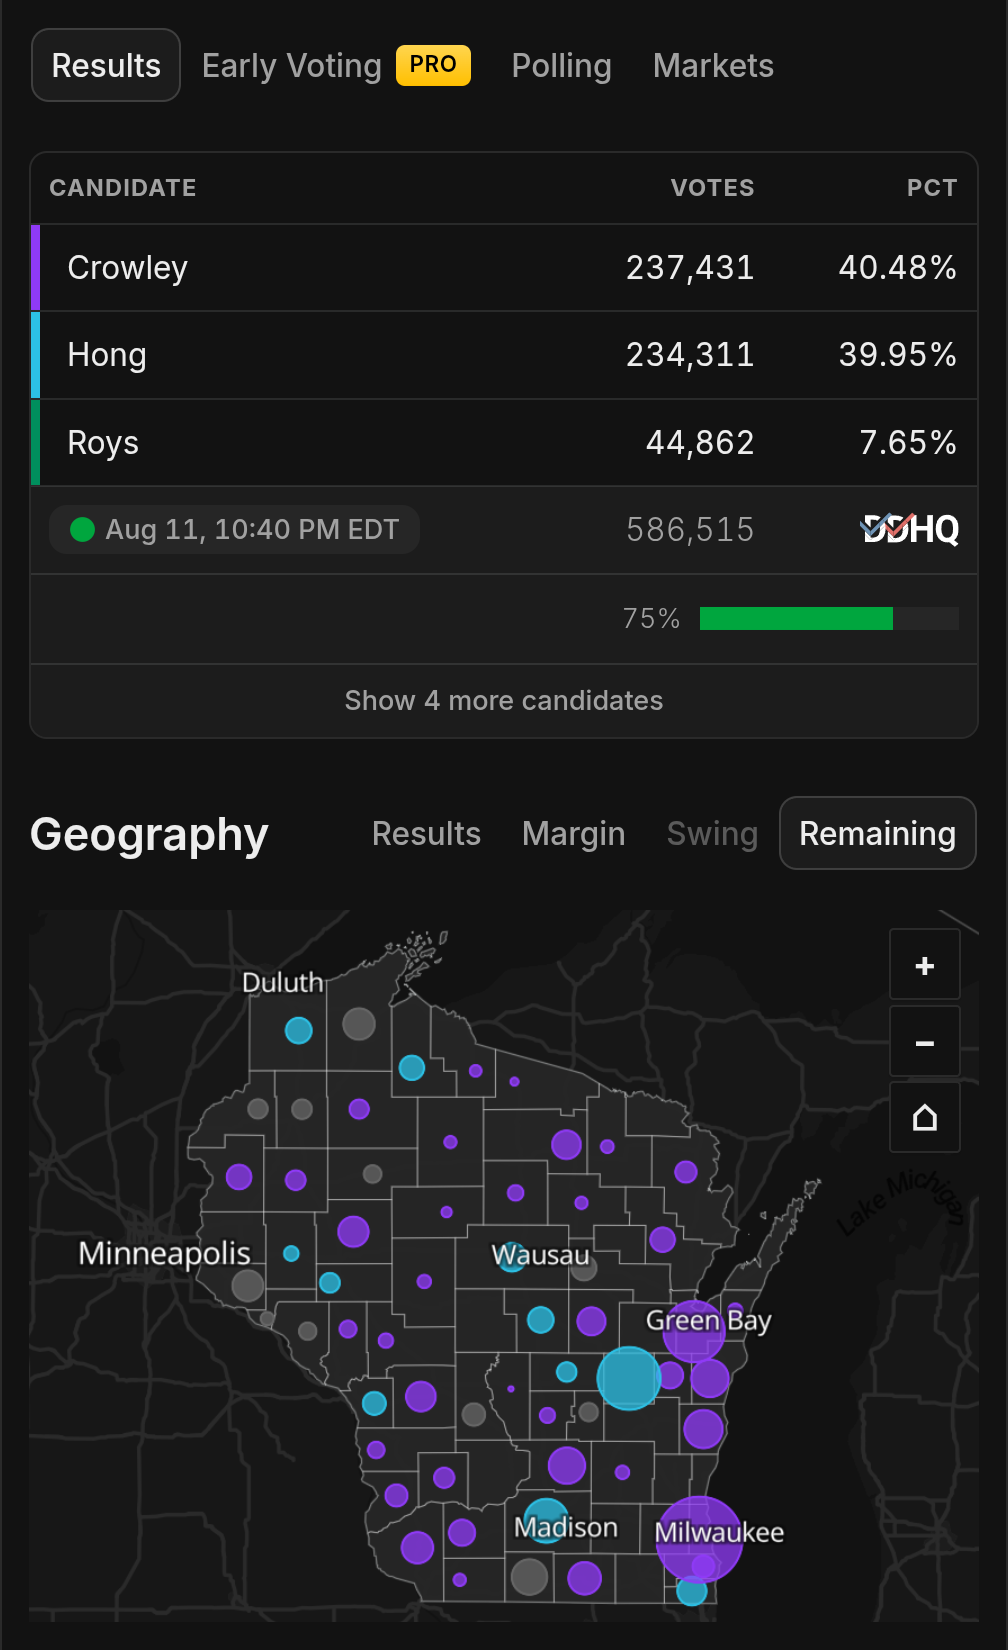
Task: Click Hong's blue color bar
Action: [36, 355]
